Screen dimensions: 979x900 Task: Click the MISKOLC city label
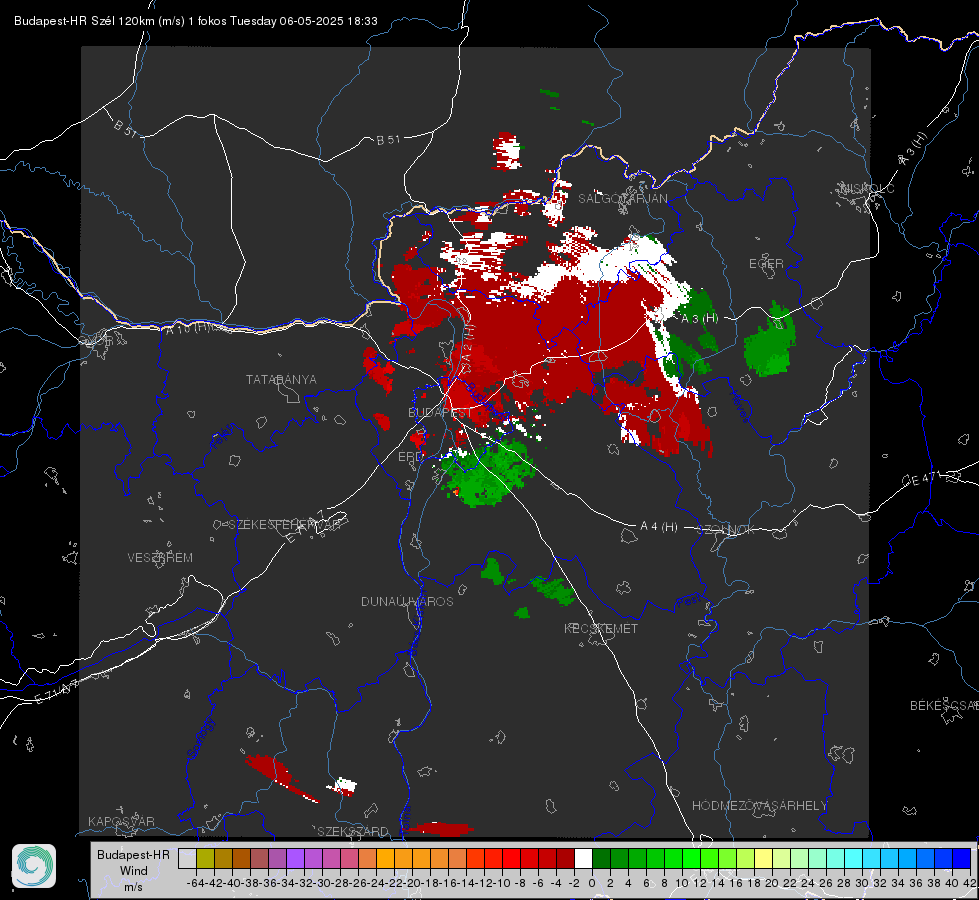(867, 188)
